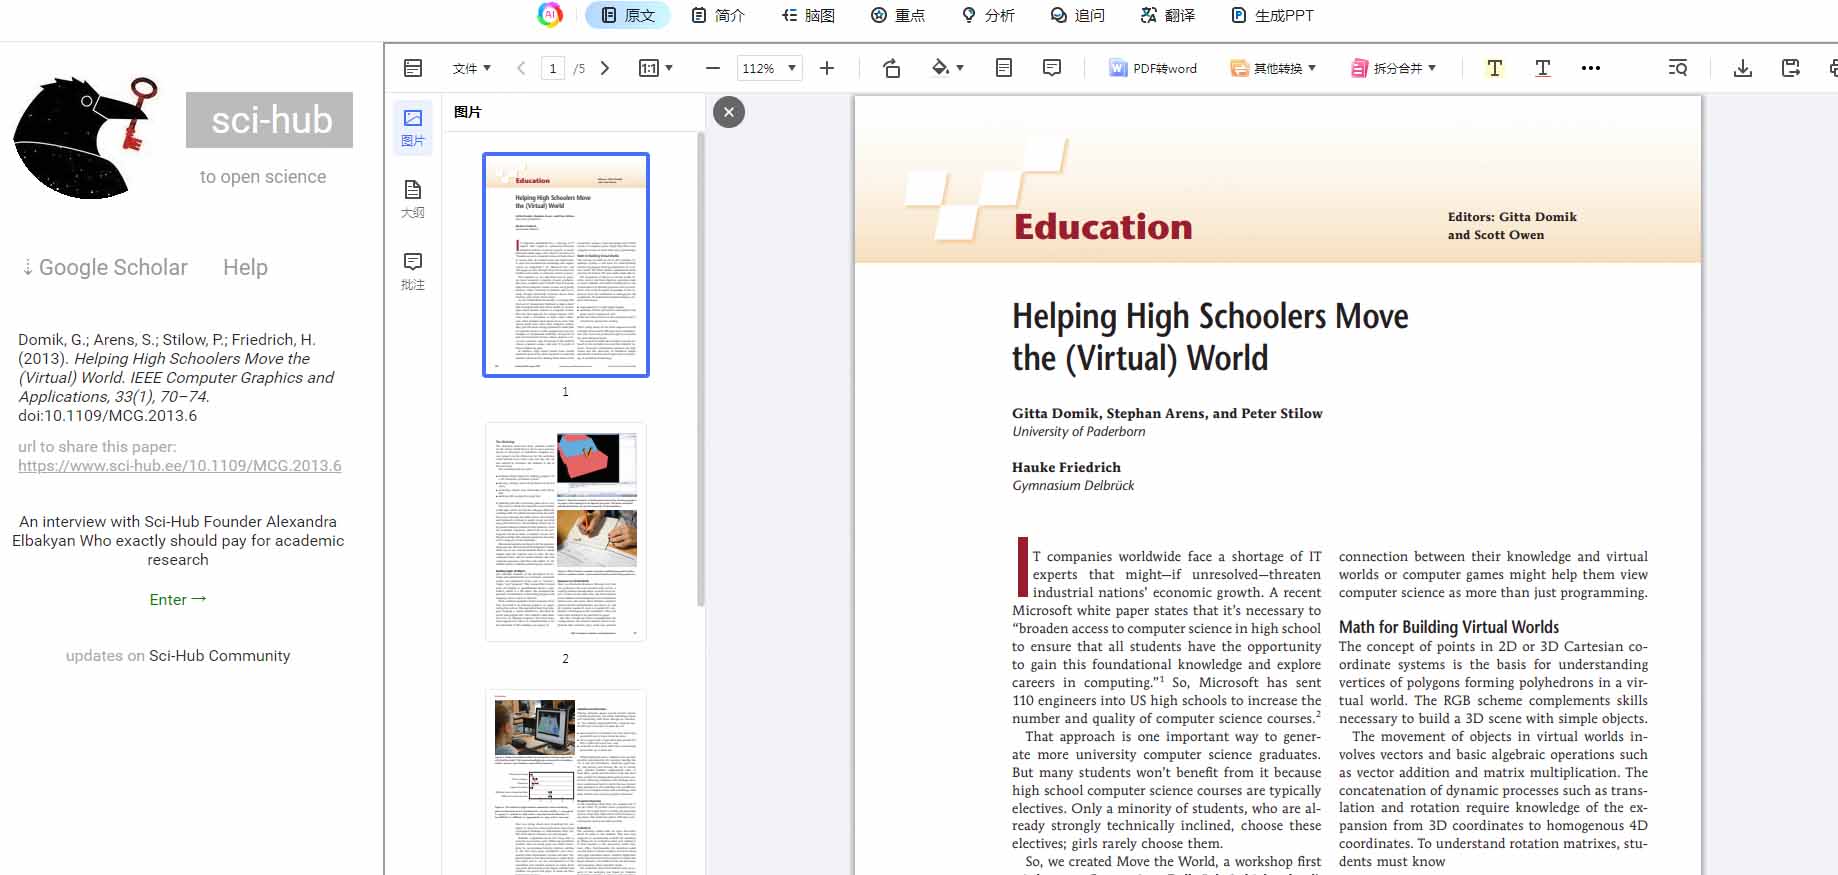Click the 'Editors: Gitta Domik' text

coord(1512,217)
